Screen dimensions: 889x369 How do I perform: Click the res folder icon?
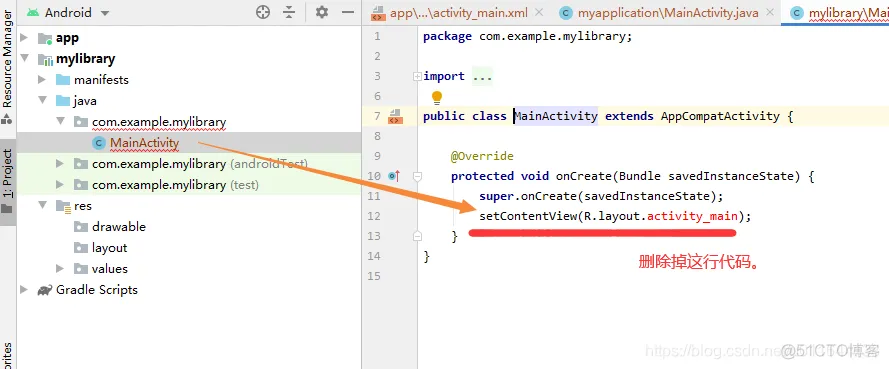point(63,206)
